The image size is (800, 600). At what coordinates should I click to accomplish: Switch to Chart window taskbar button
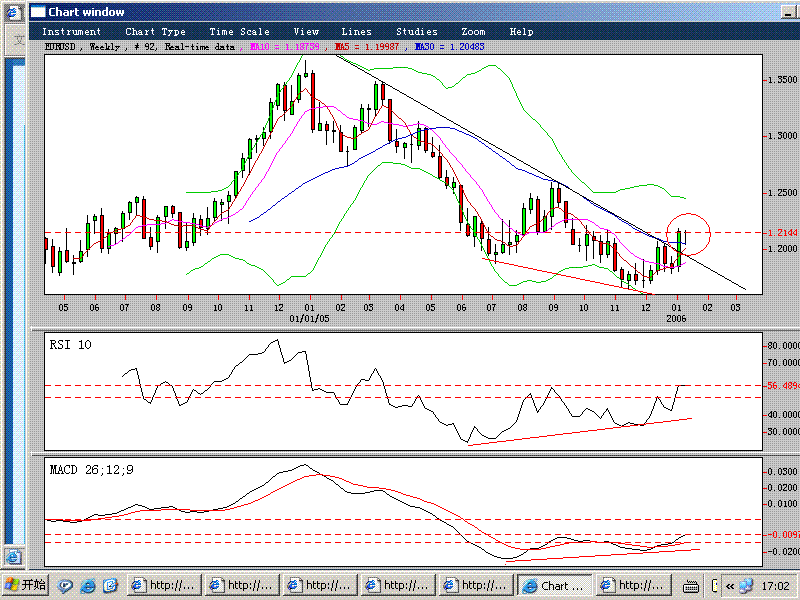coord(554,586)
